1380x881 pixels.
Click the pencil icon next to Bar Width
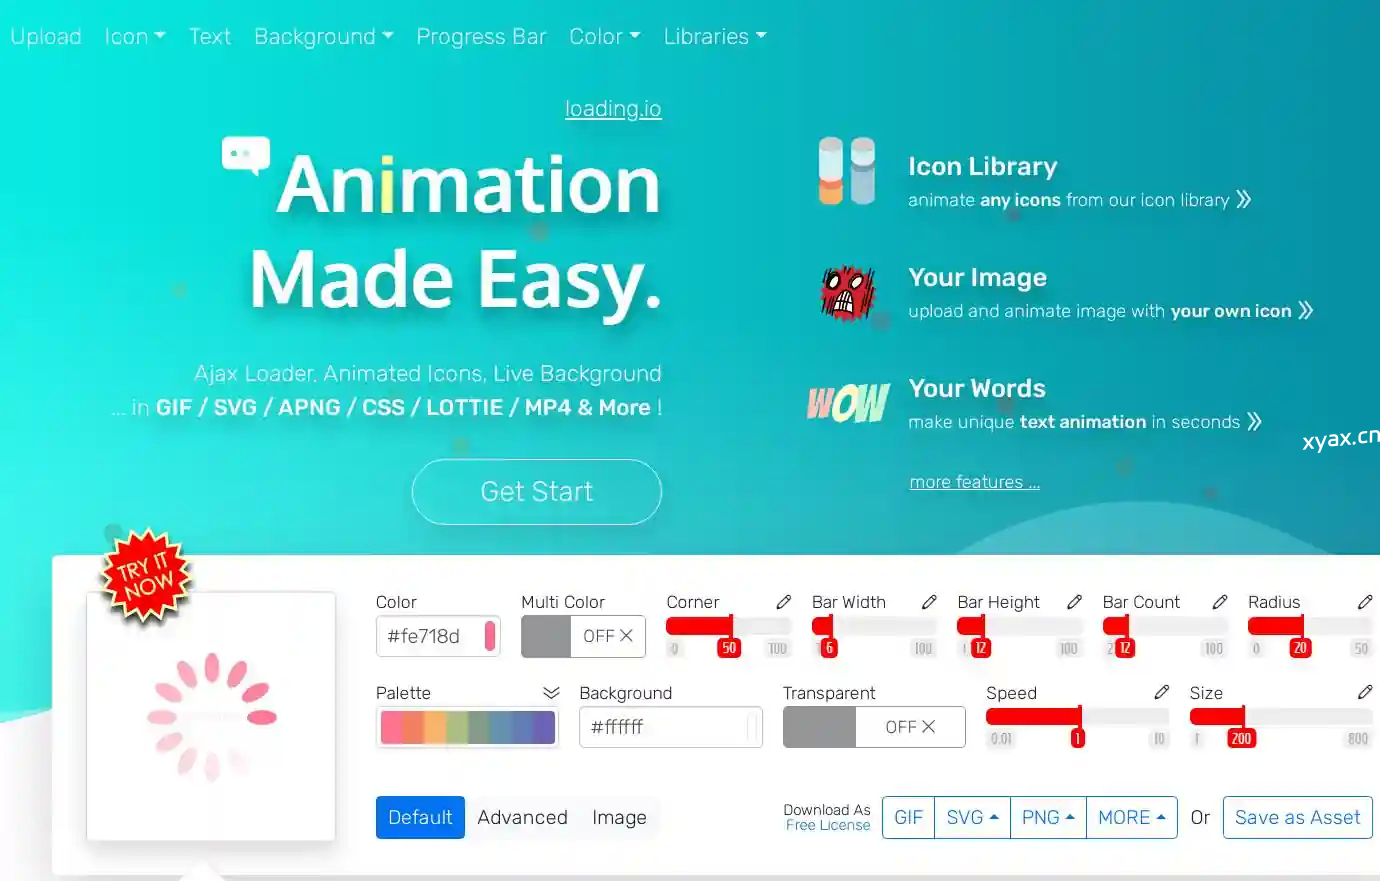[x=929, y=602]
